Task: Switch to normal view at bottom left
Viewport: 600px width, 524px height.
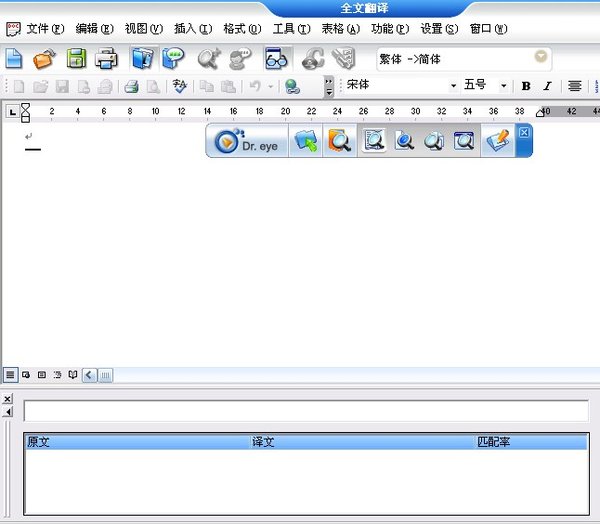Action: (10, 375)
